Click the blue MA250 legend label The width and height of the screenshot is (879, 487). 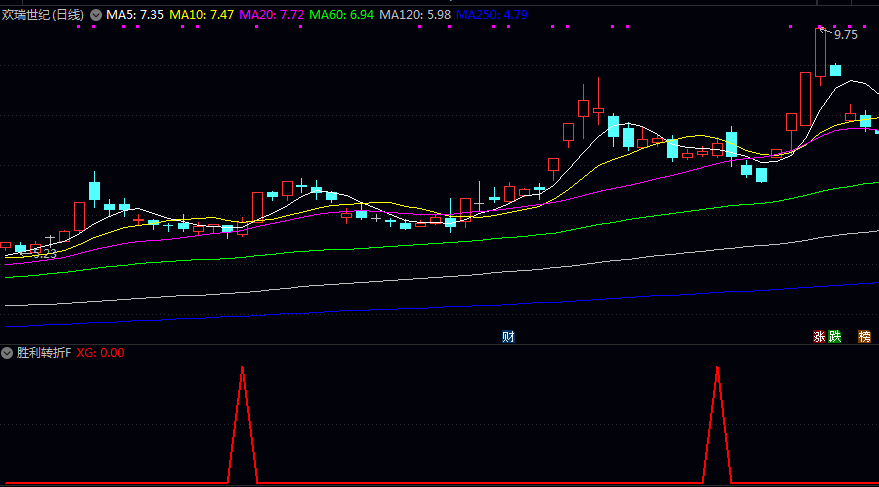(x=490, y=16)
